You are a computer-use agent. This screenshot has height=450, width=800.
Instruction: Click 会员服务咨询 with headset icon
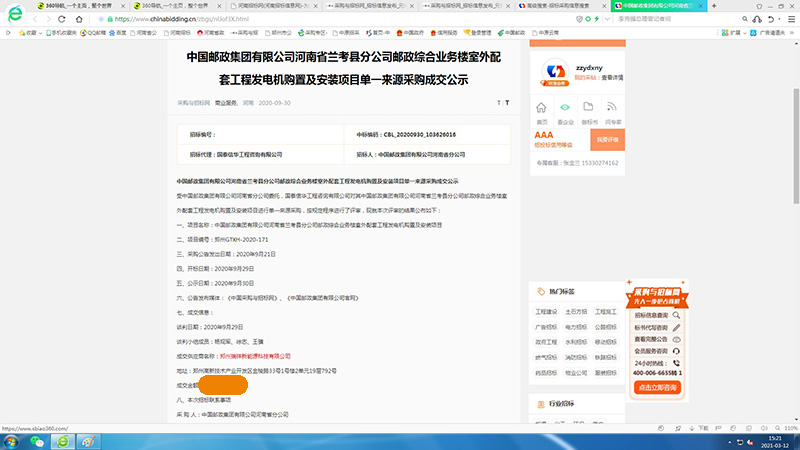pyautogui.click(x=657, y=351)
